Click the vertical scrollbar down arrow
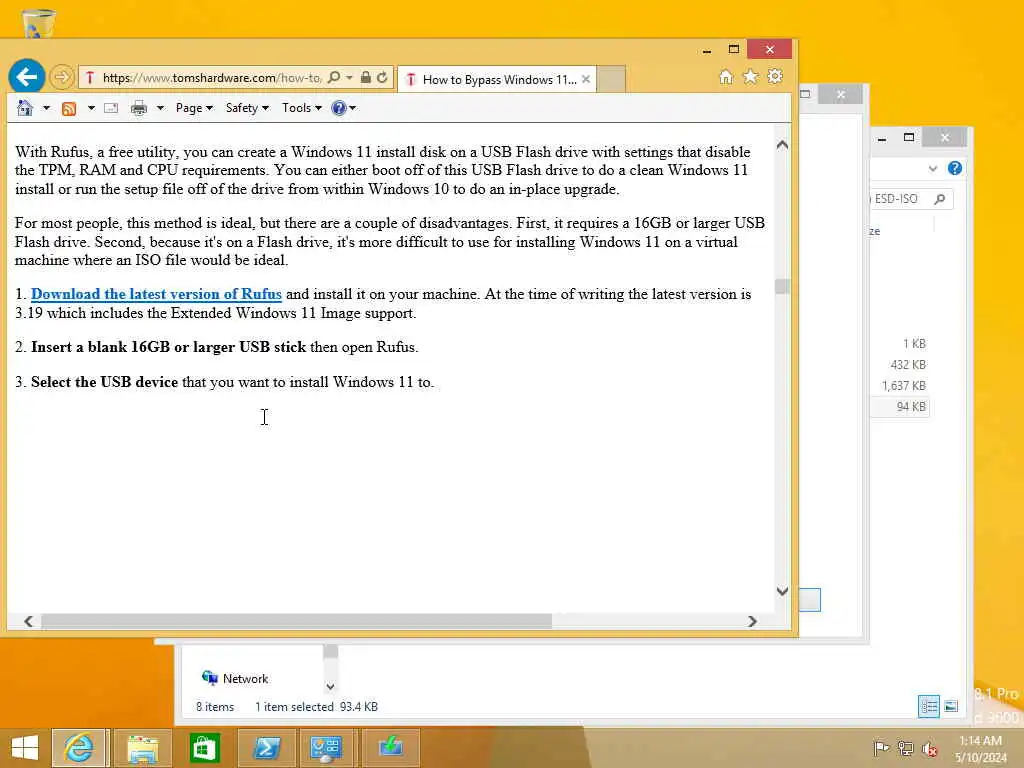The width and height of the screenshot is (1024, 768). click(x=782, y=591)
